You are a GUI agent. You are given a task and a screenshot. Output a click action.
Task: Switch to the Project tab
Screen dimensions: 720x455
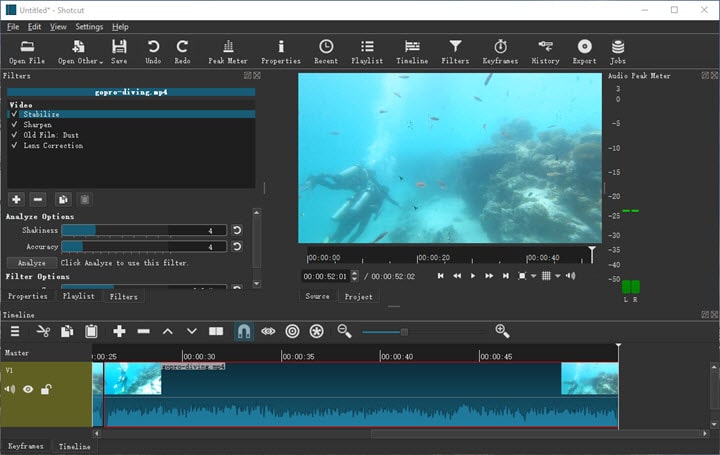click(358, 297)
